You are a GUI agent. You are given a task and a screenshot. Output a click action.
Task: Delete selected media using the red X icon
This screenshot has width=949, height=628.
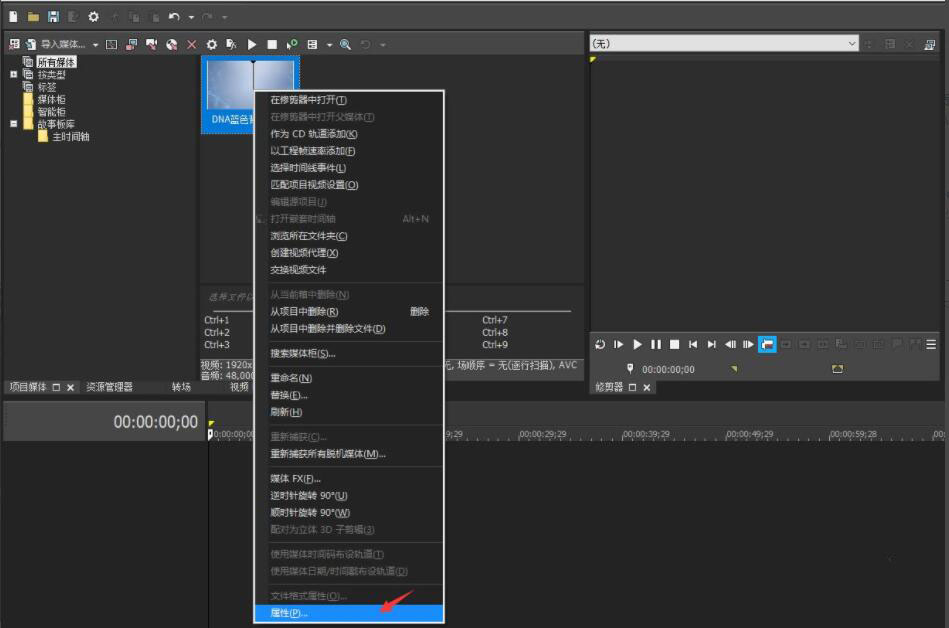coord(191,43)
